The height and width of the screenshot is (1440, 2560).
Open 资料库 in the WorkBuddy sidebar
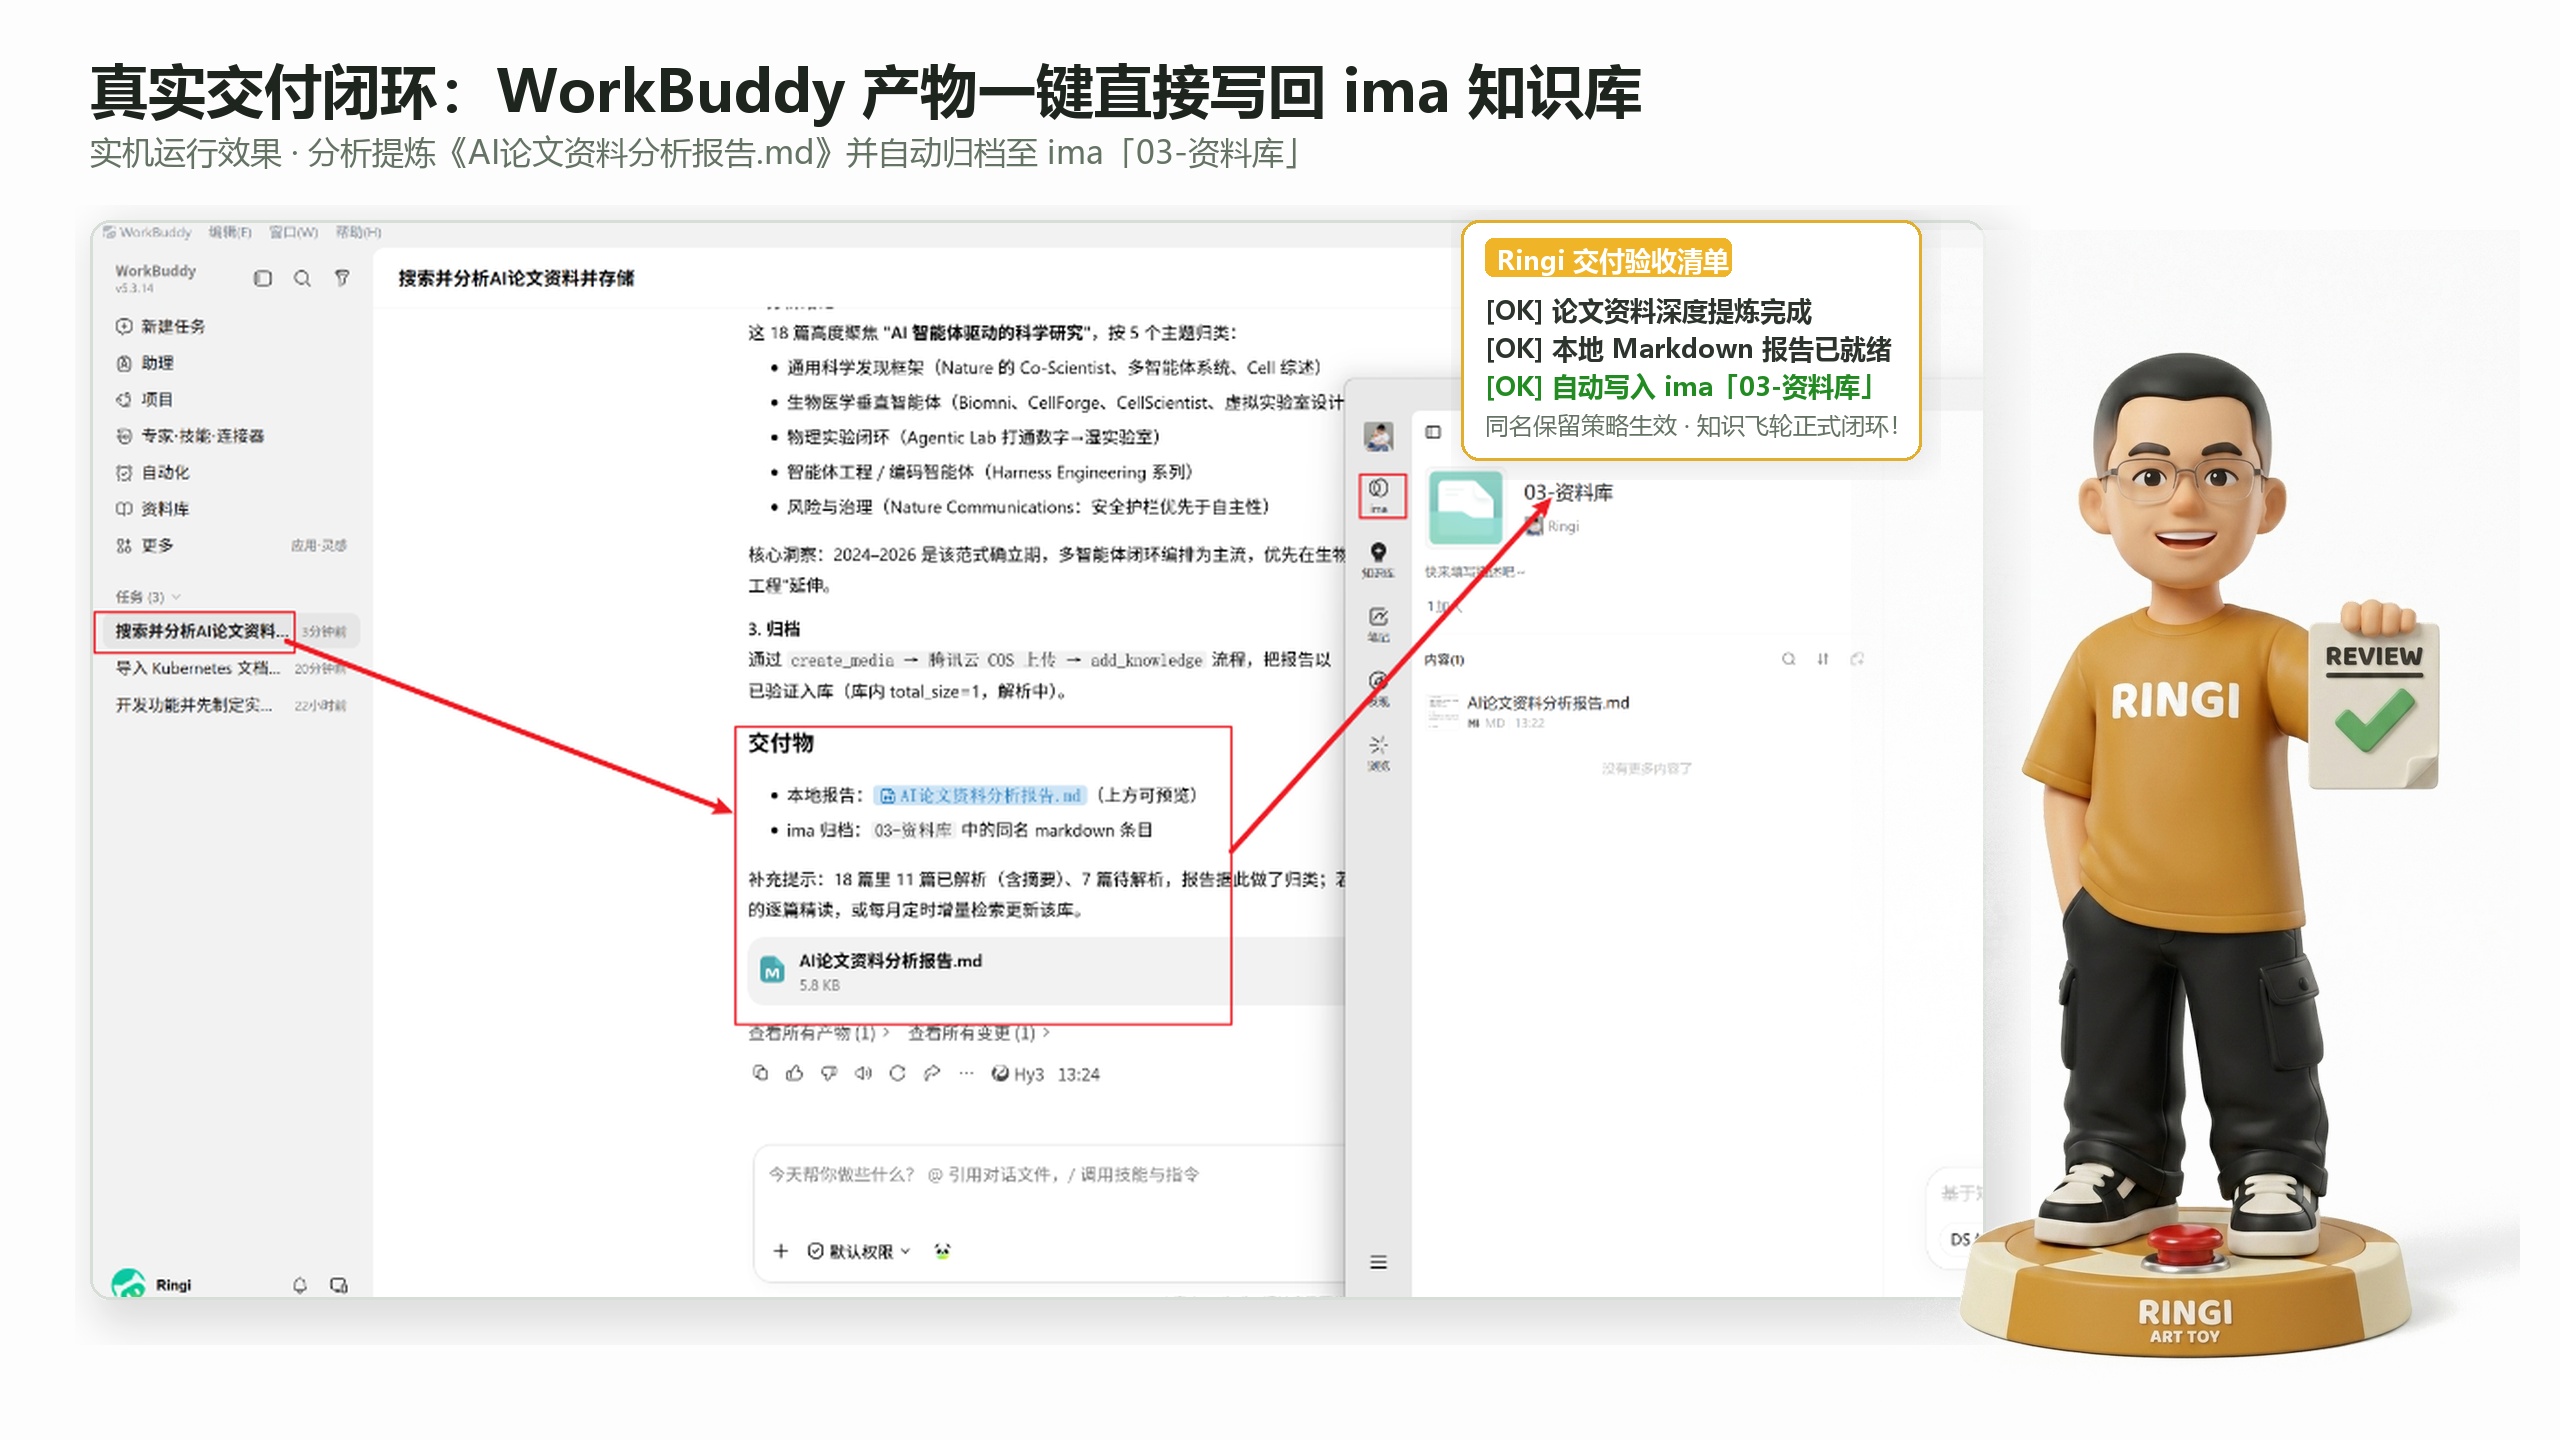click(x=152, y=509)
